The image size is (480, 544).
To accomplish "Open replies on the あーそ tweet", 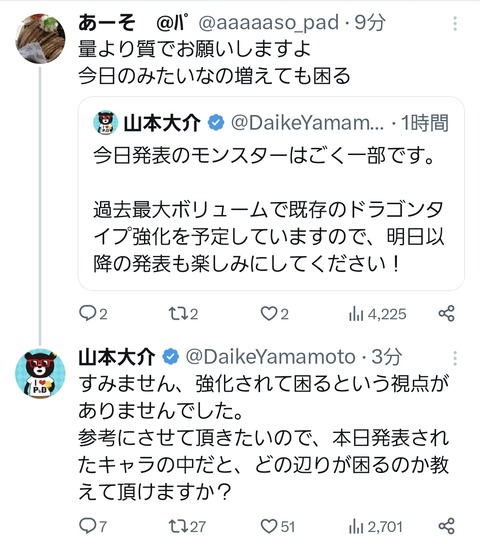I will [x=93, y=314].
